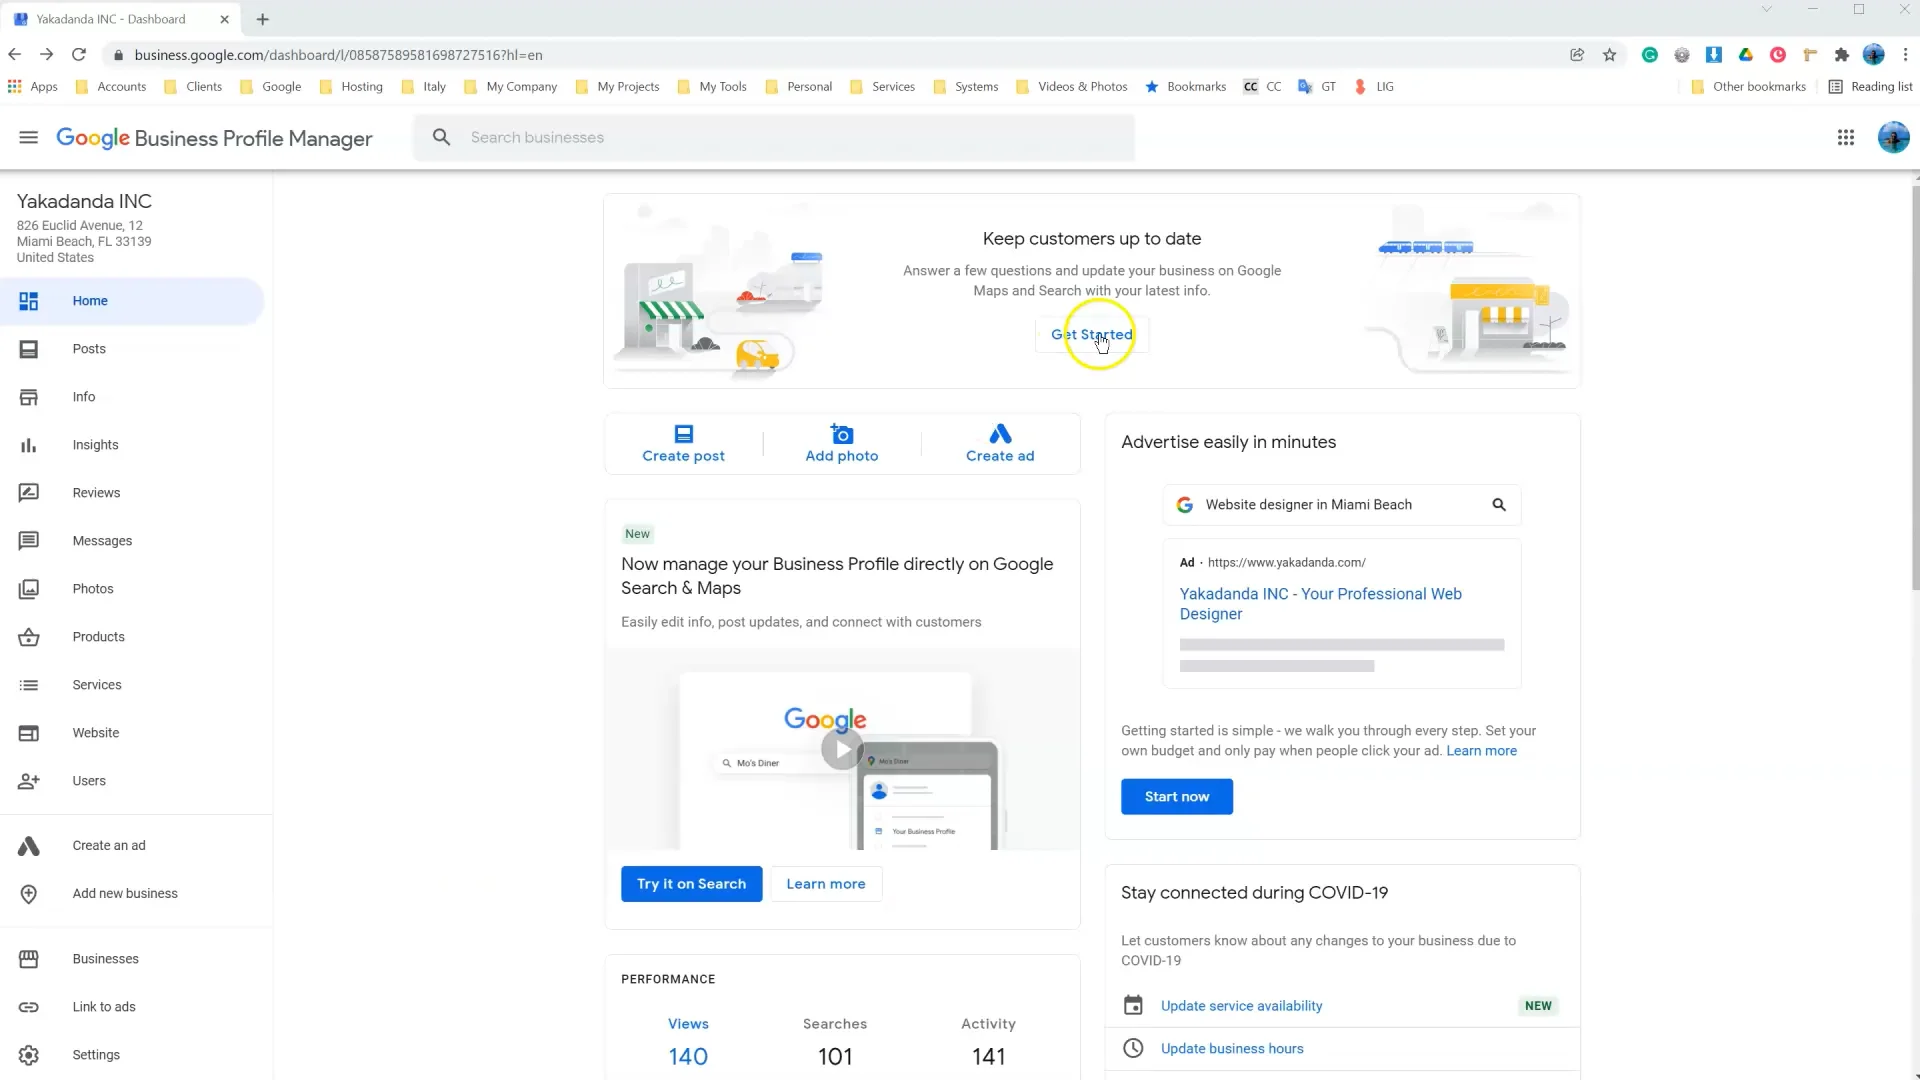Click the Add photo camera icon
Viewport: 1920px width, 1080px height.
click(841, 432)
